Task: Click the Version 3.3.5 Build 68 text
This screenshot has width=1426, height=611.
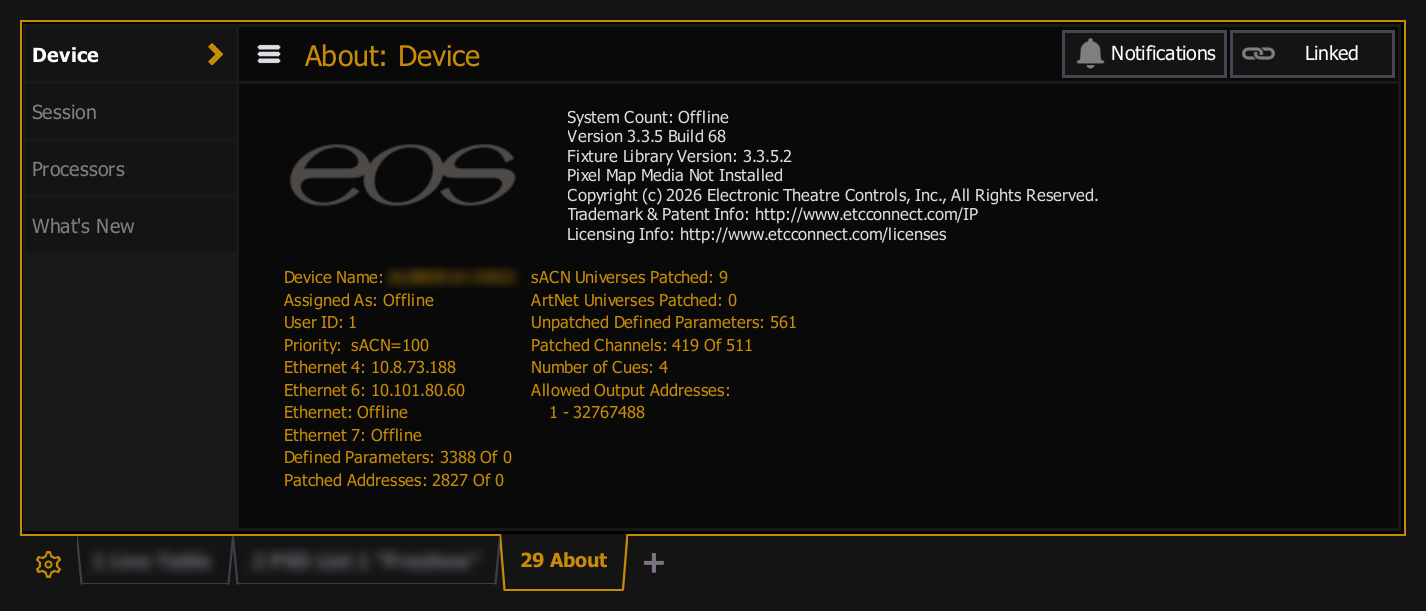Action: point(646,136)
